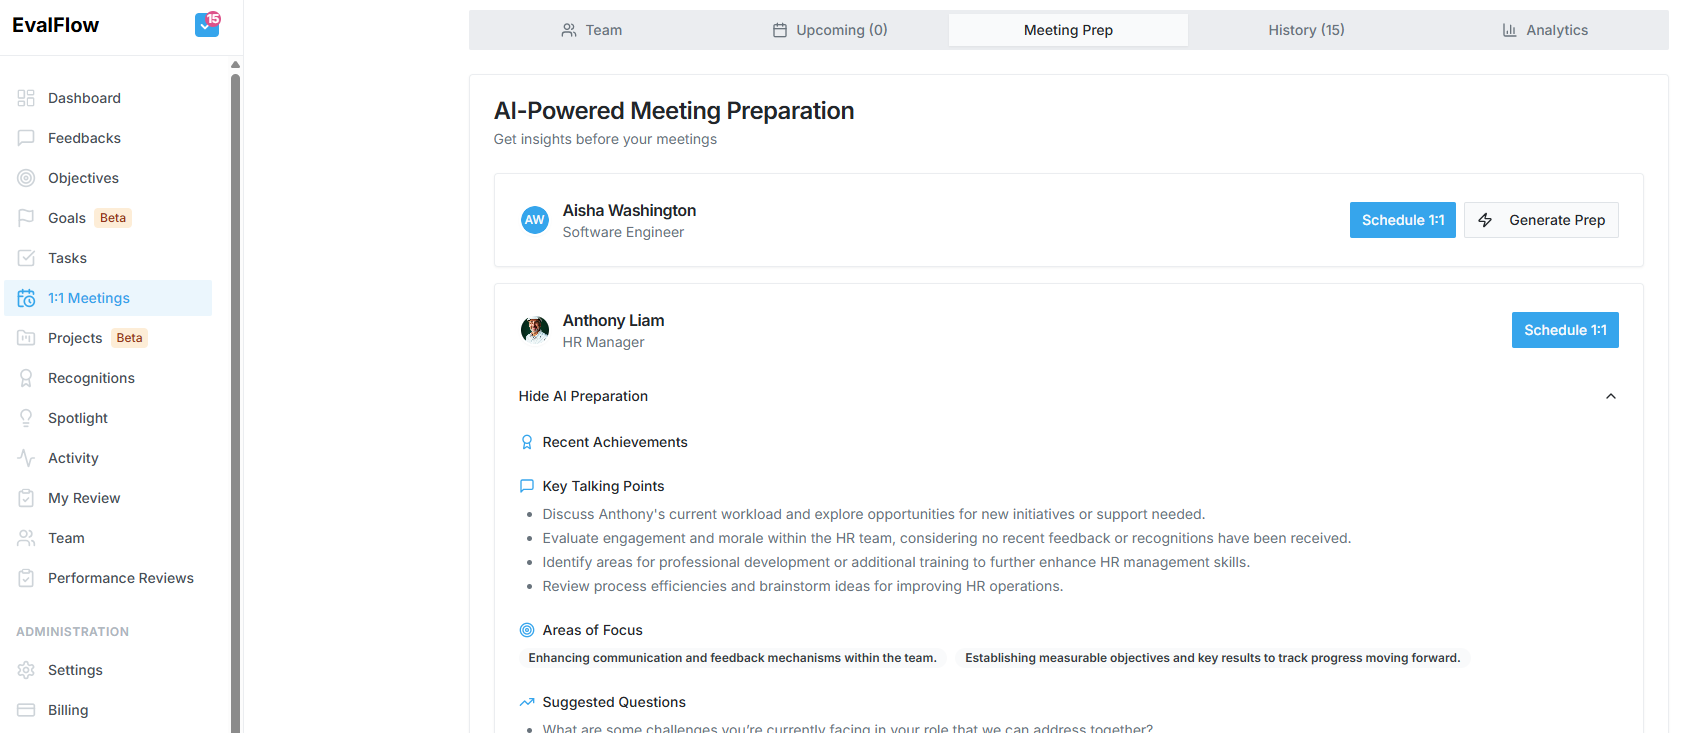This screenshot has height=733, width=1685.
Task: Generate Prep for Aisha Washington
Action: [1541, 220]
